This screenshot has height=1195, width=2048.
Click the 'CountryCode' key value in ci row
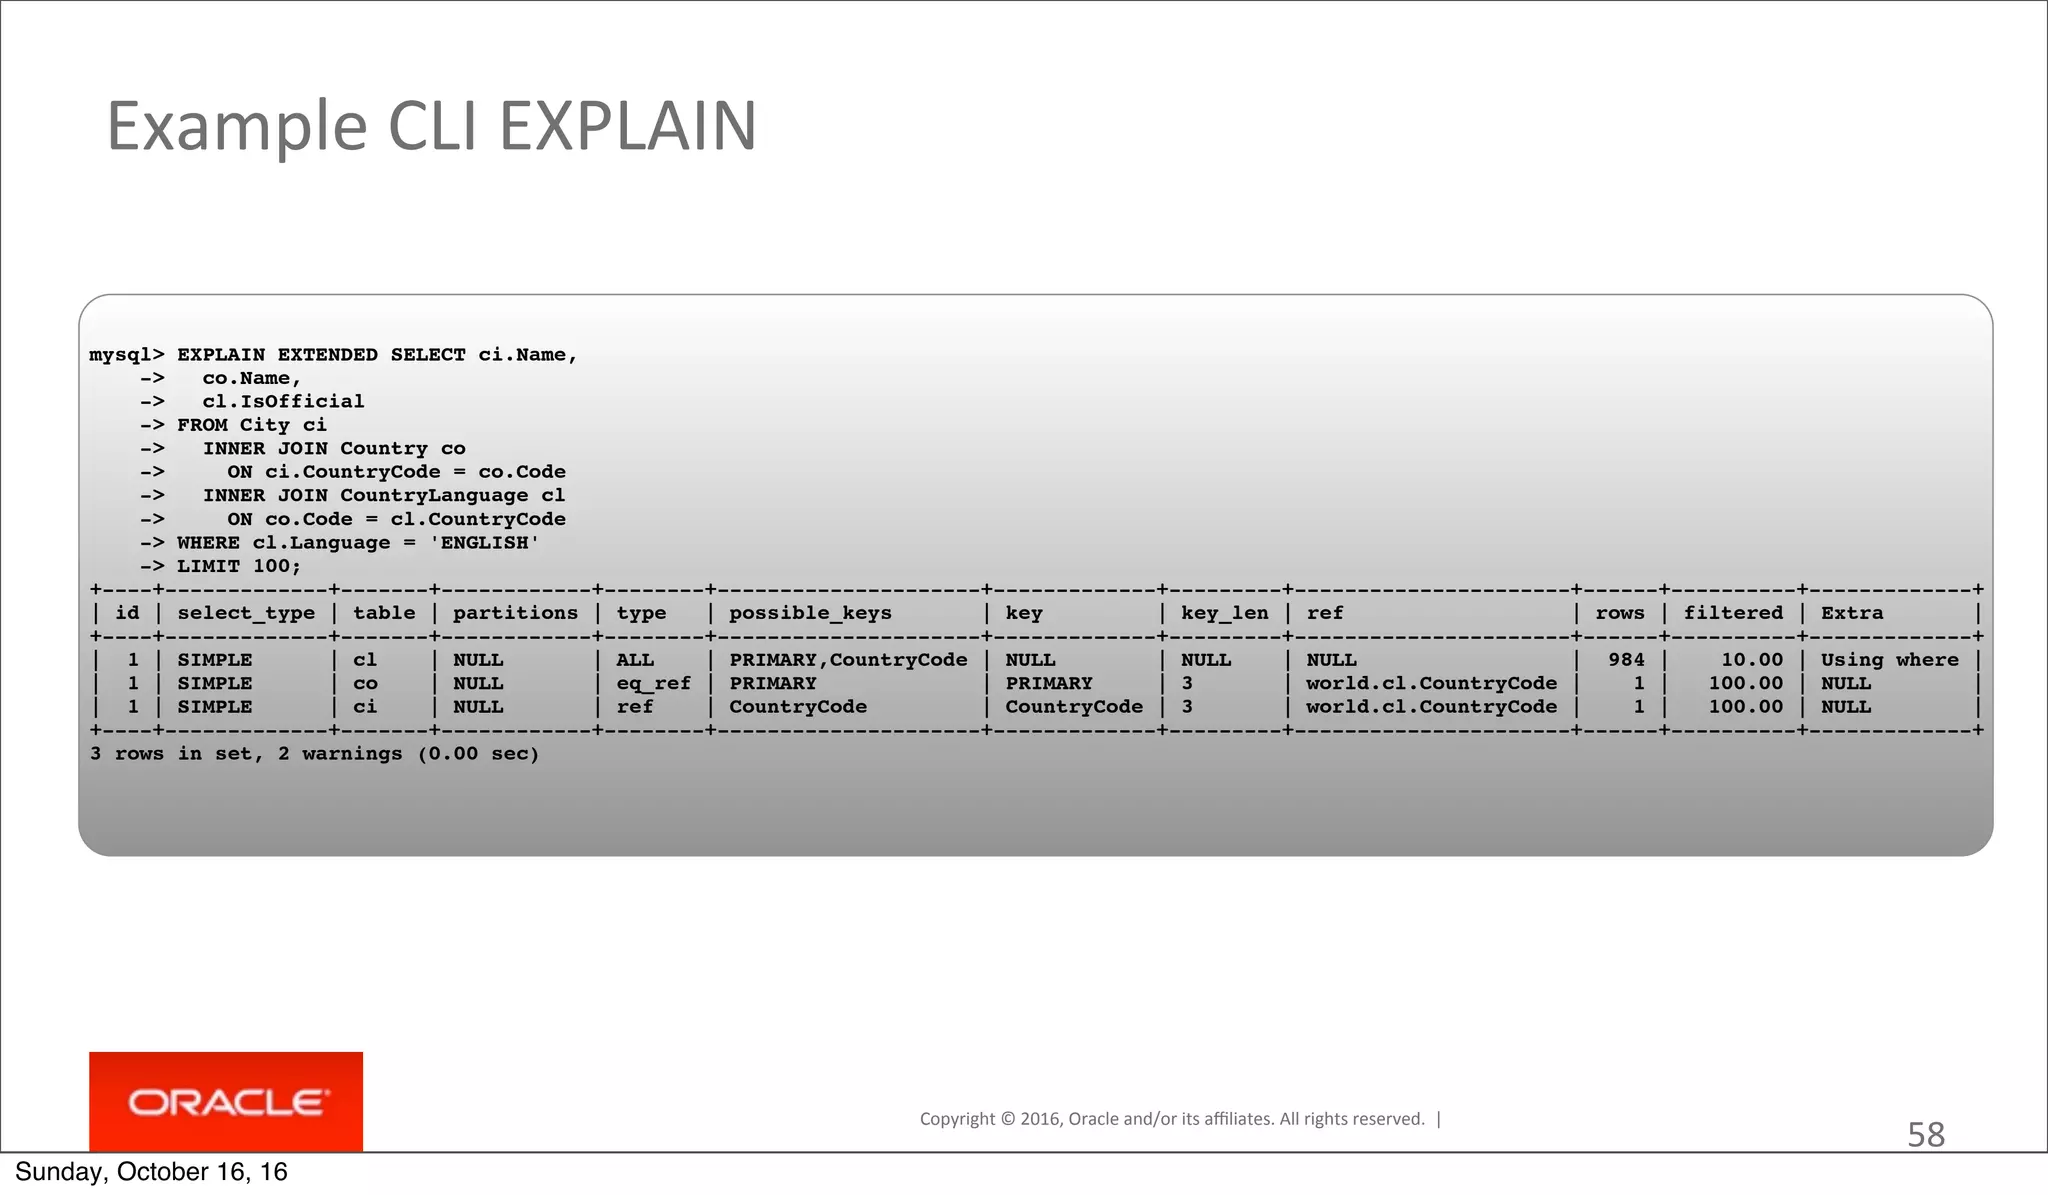[x=1074, y=707]
